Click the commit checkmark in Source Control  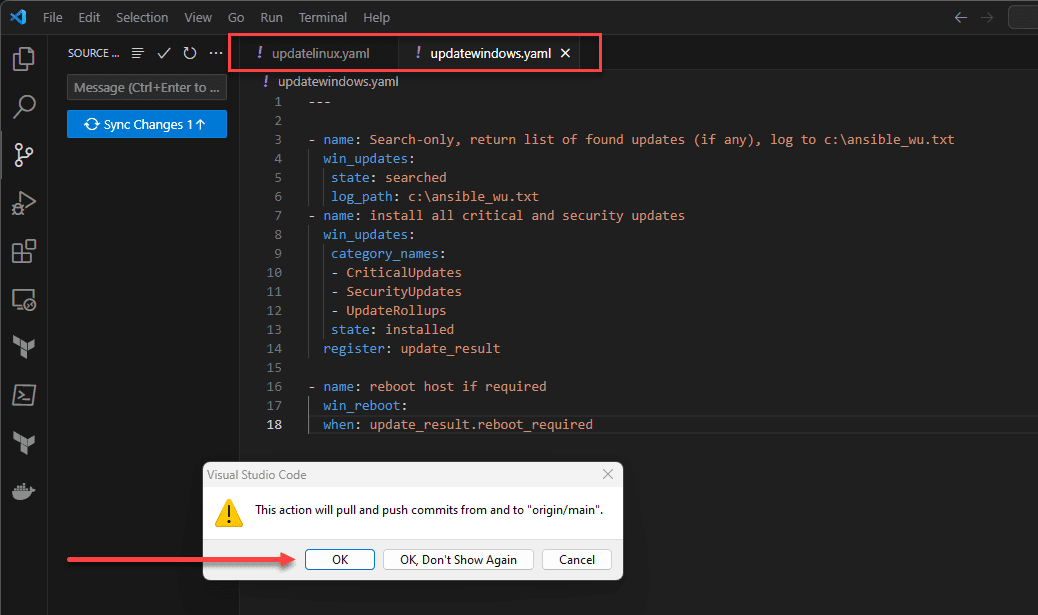click(164, 53)
